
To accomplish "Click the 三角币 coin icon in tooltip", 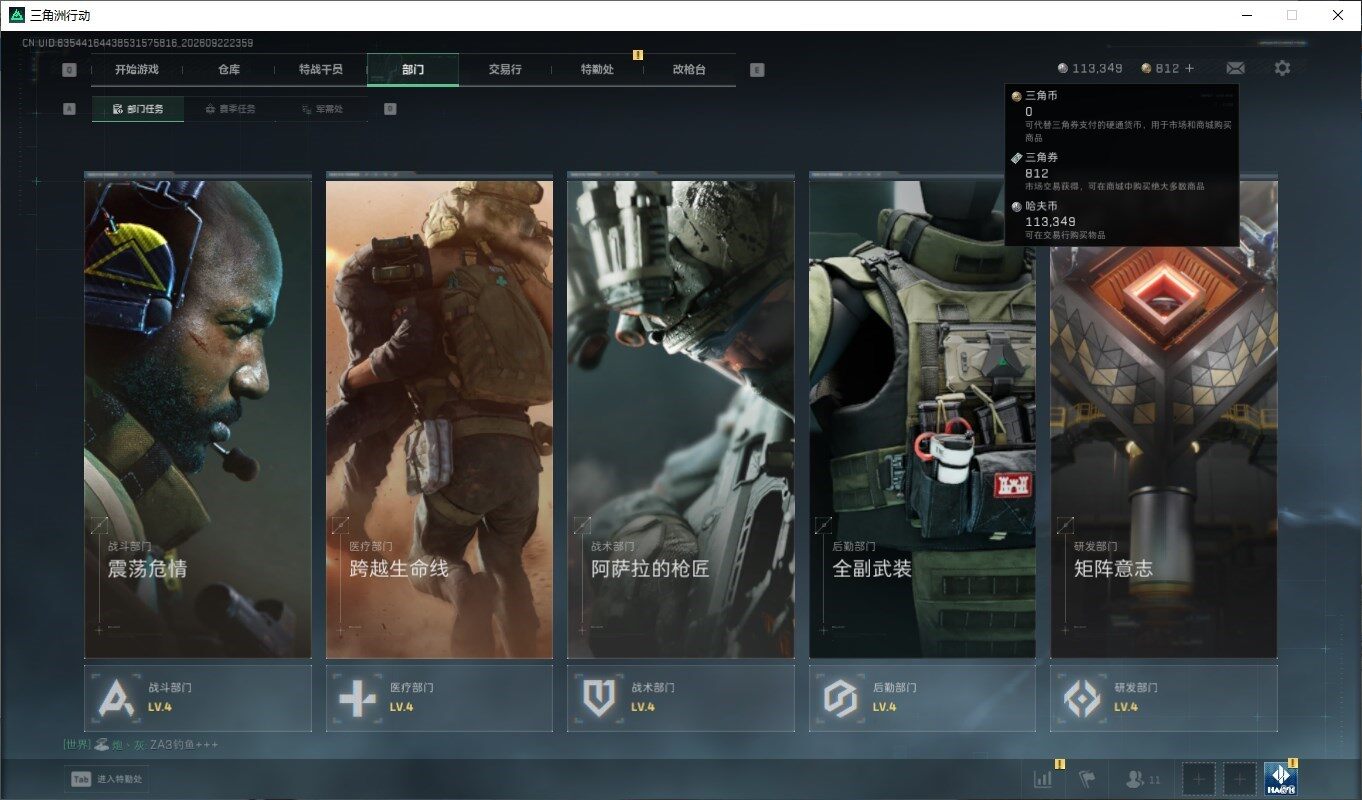I will point(1016,96).
